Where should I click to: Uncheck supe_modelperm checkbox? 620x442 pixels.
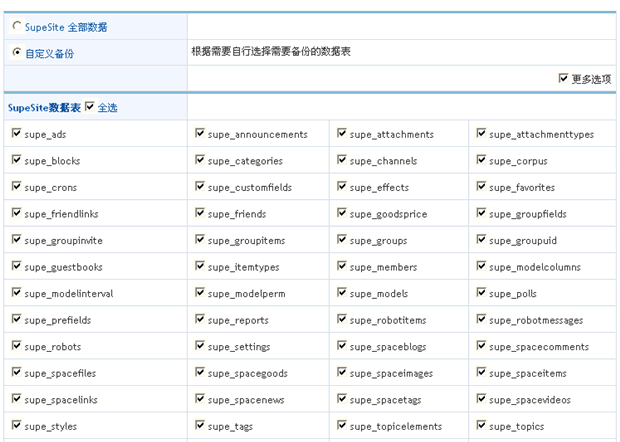coord(200,292)
